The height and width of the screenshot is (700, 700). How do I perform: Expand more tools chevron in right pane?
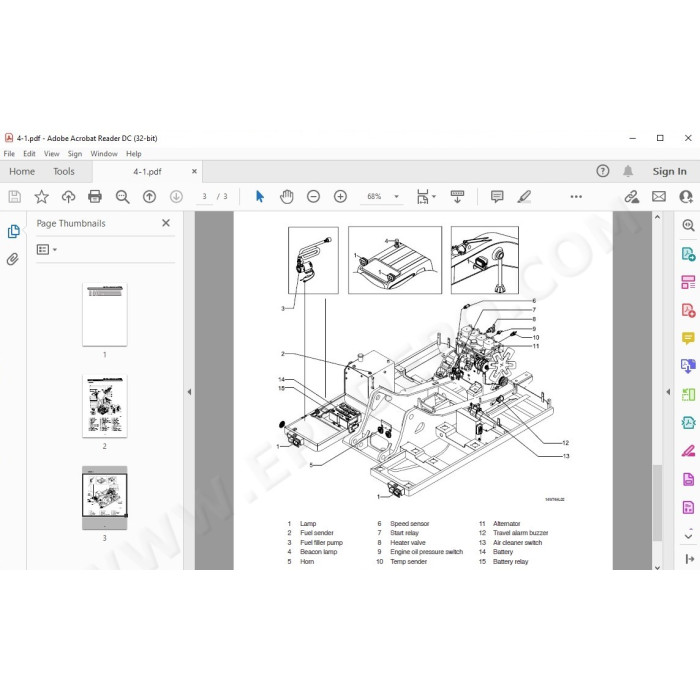688,535
